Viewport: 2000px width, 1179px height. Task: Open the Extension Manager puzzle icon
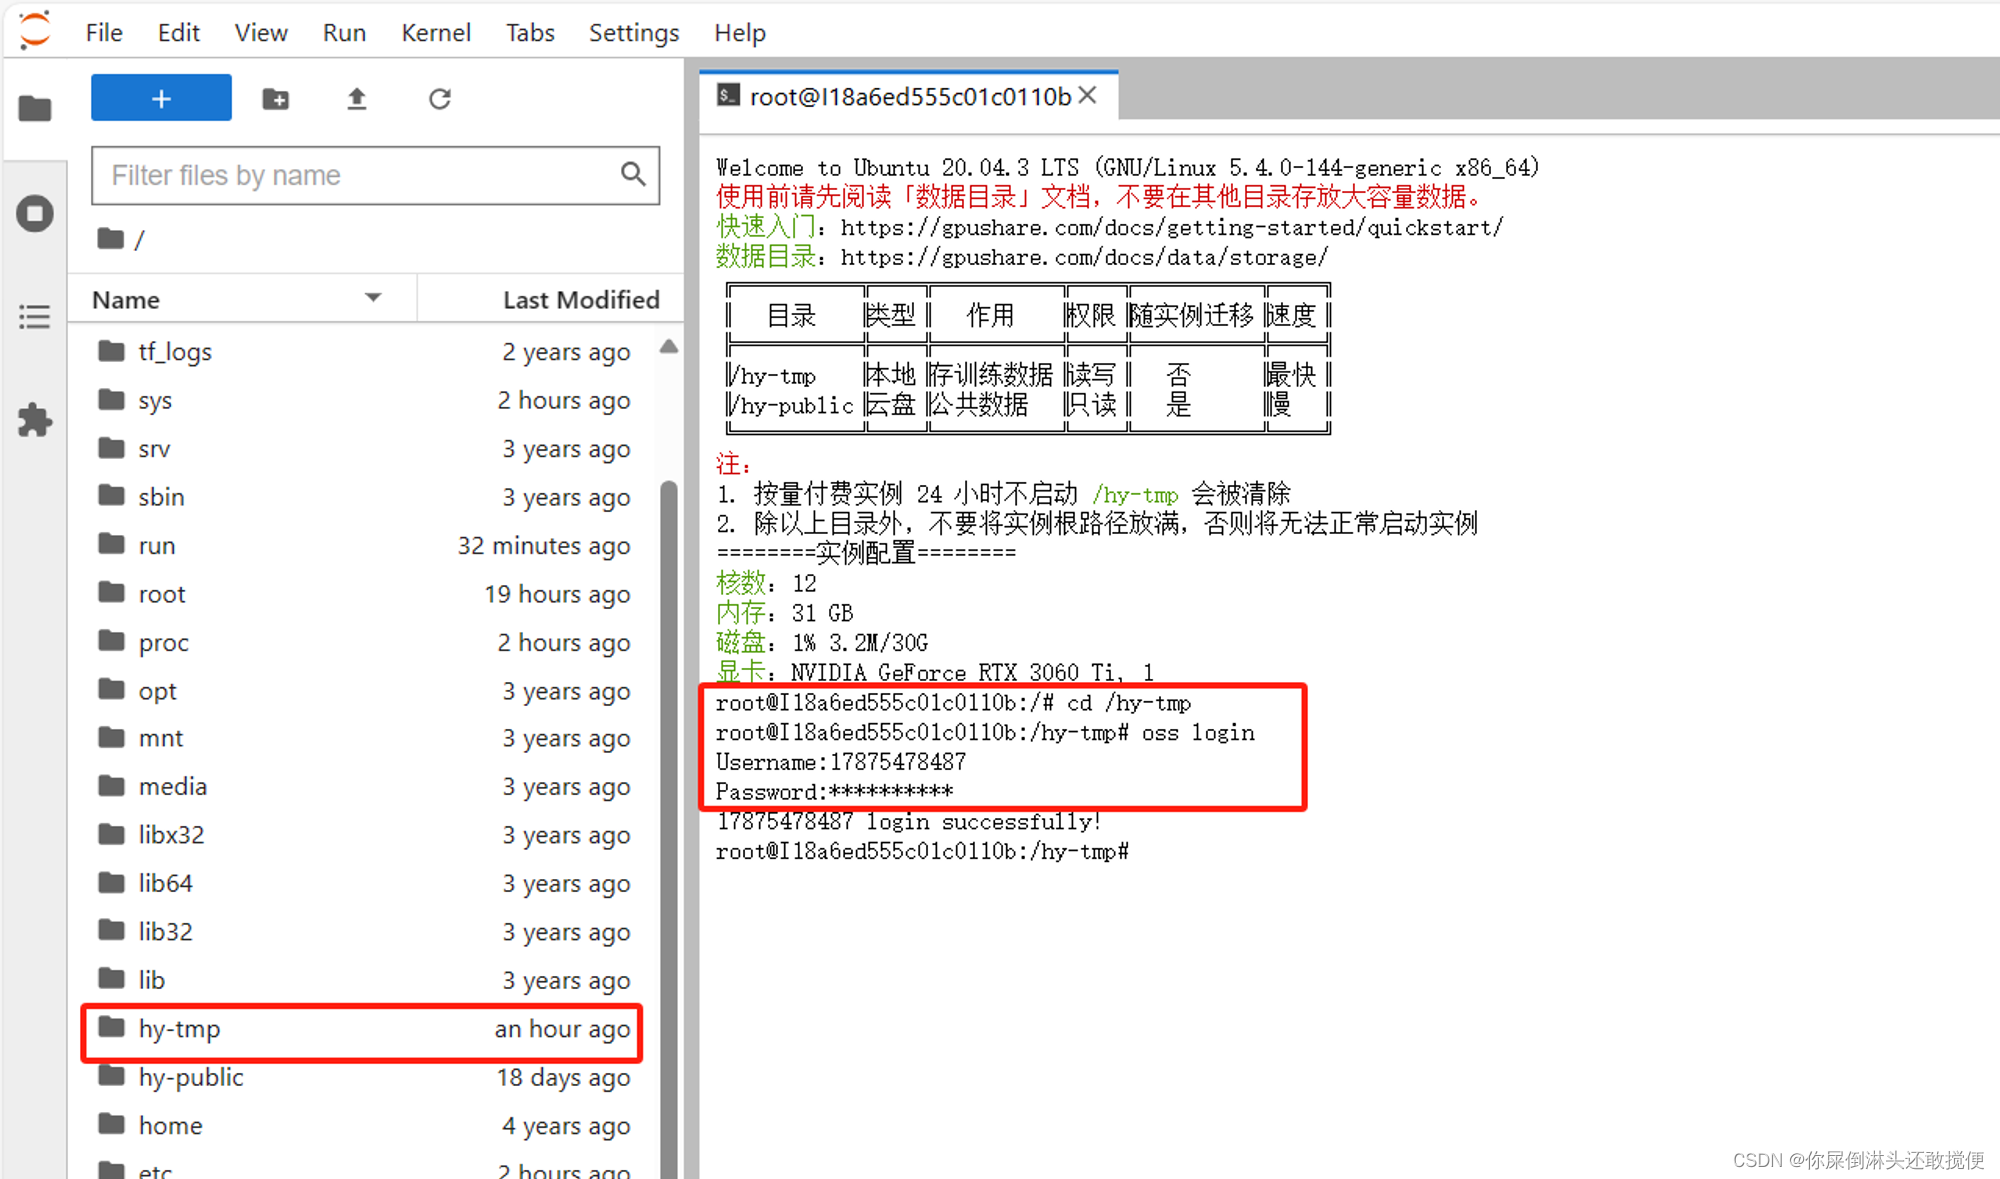pos(35,420)
